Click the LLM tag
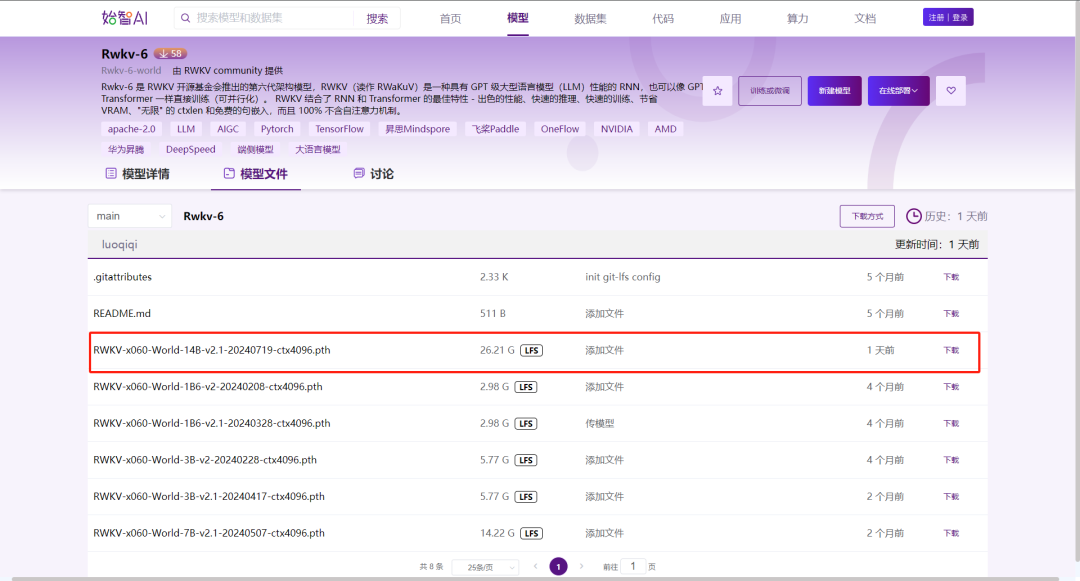This screenshot has height=581, width=1080. coord(186,129)
